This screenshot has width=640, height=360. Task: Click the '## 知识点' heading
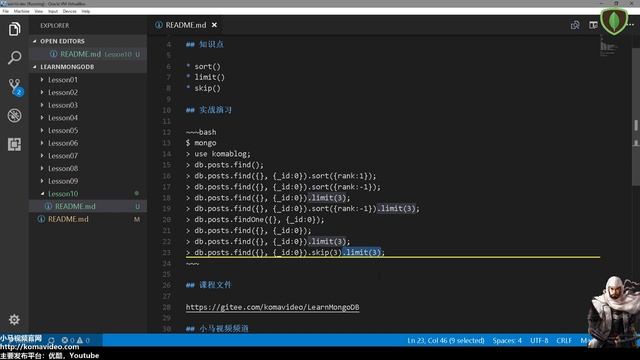click(205, 44)
